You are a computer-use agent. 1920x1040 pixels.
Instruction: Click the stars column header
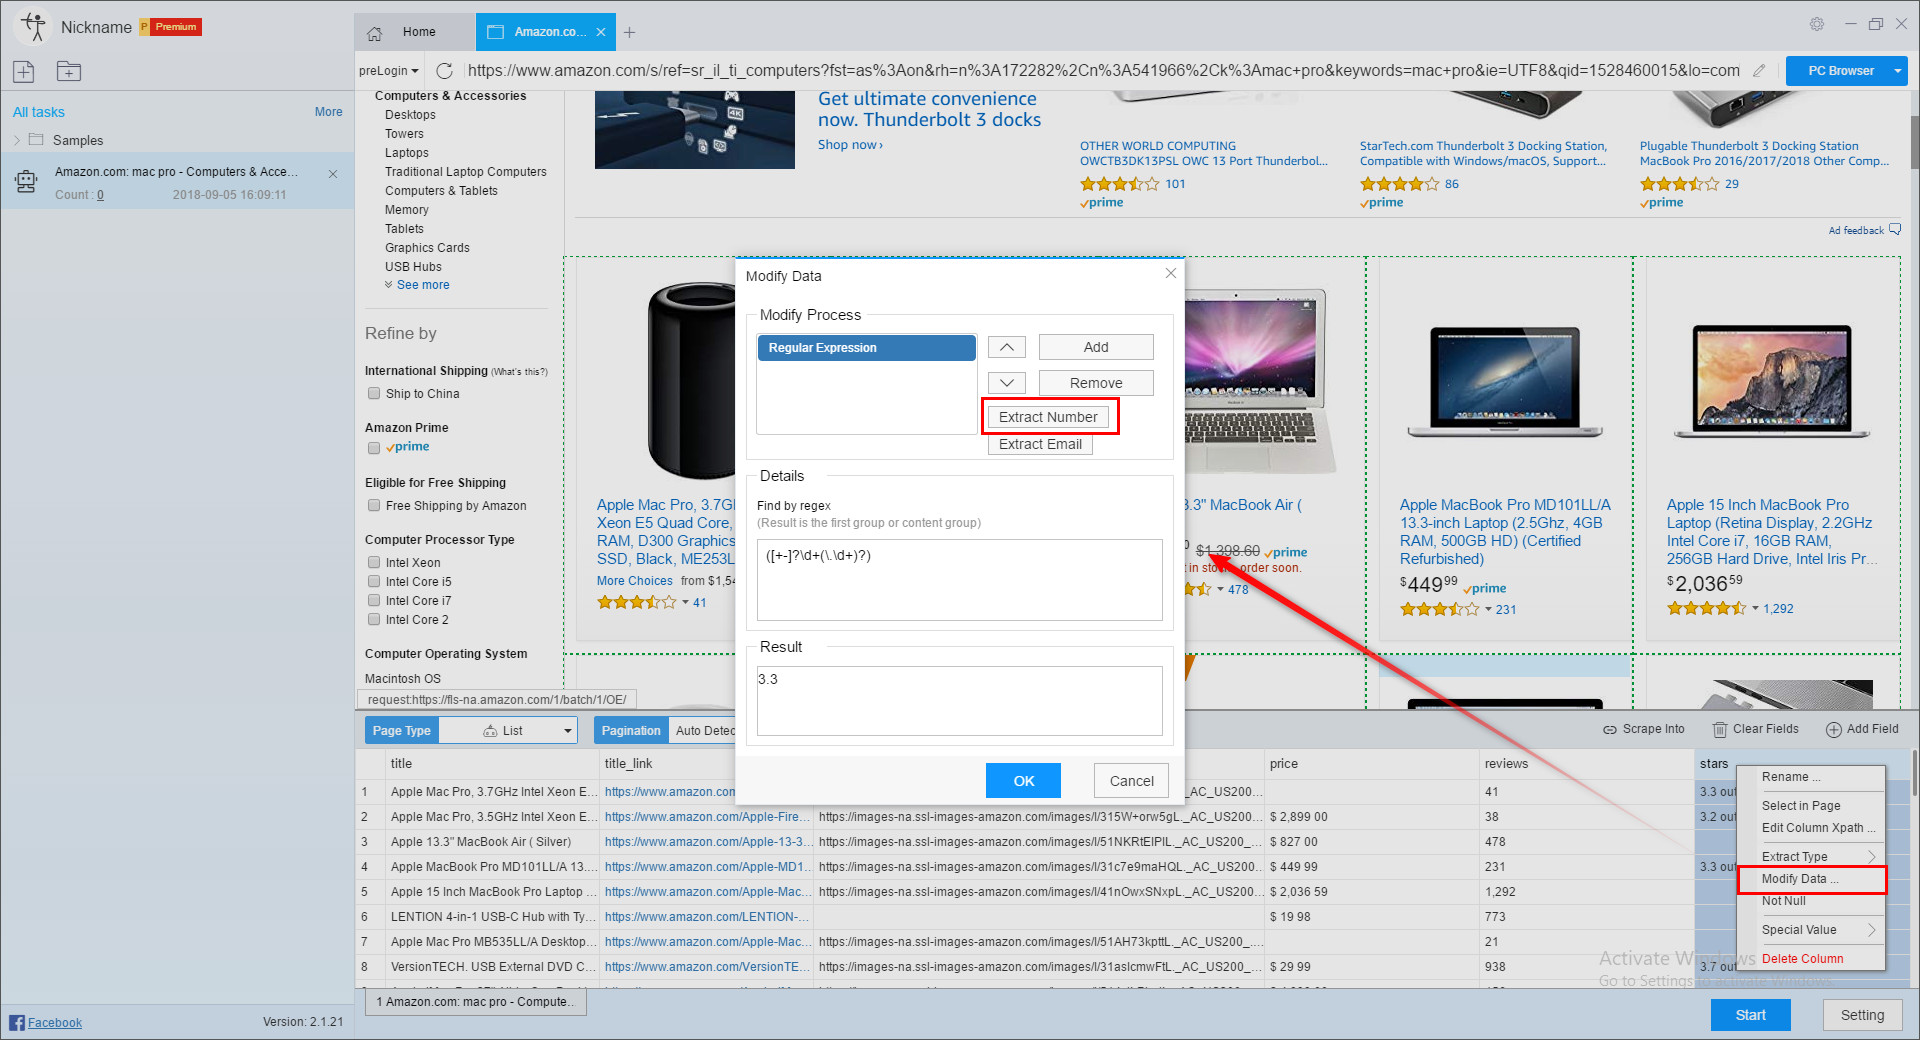coord(1713,764)
